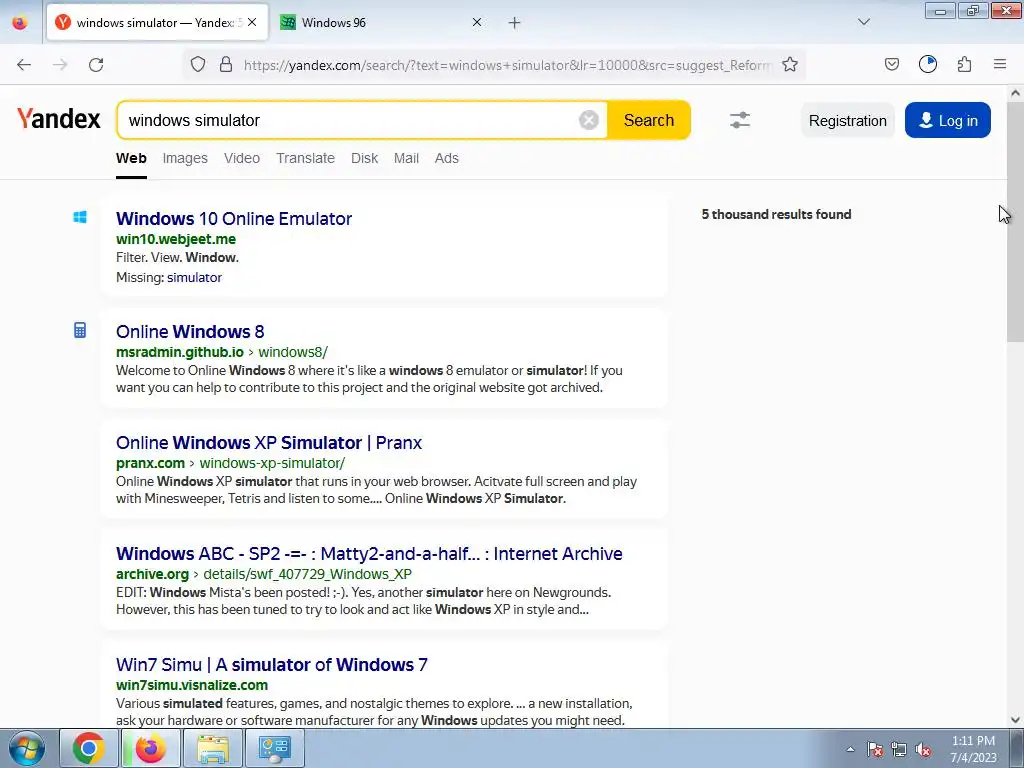
Task: Open archive.org green URL
Action: click(152, 574)
